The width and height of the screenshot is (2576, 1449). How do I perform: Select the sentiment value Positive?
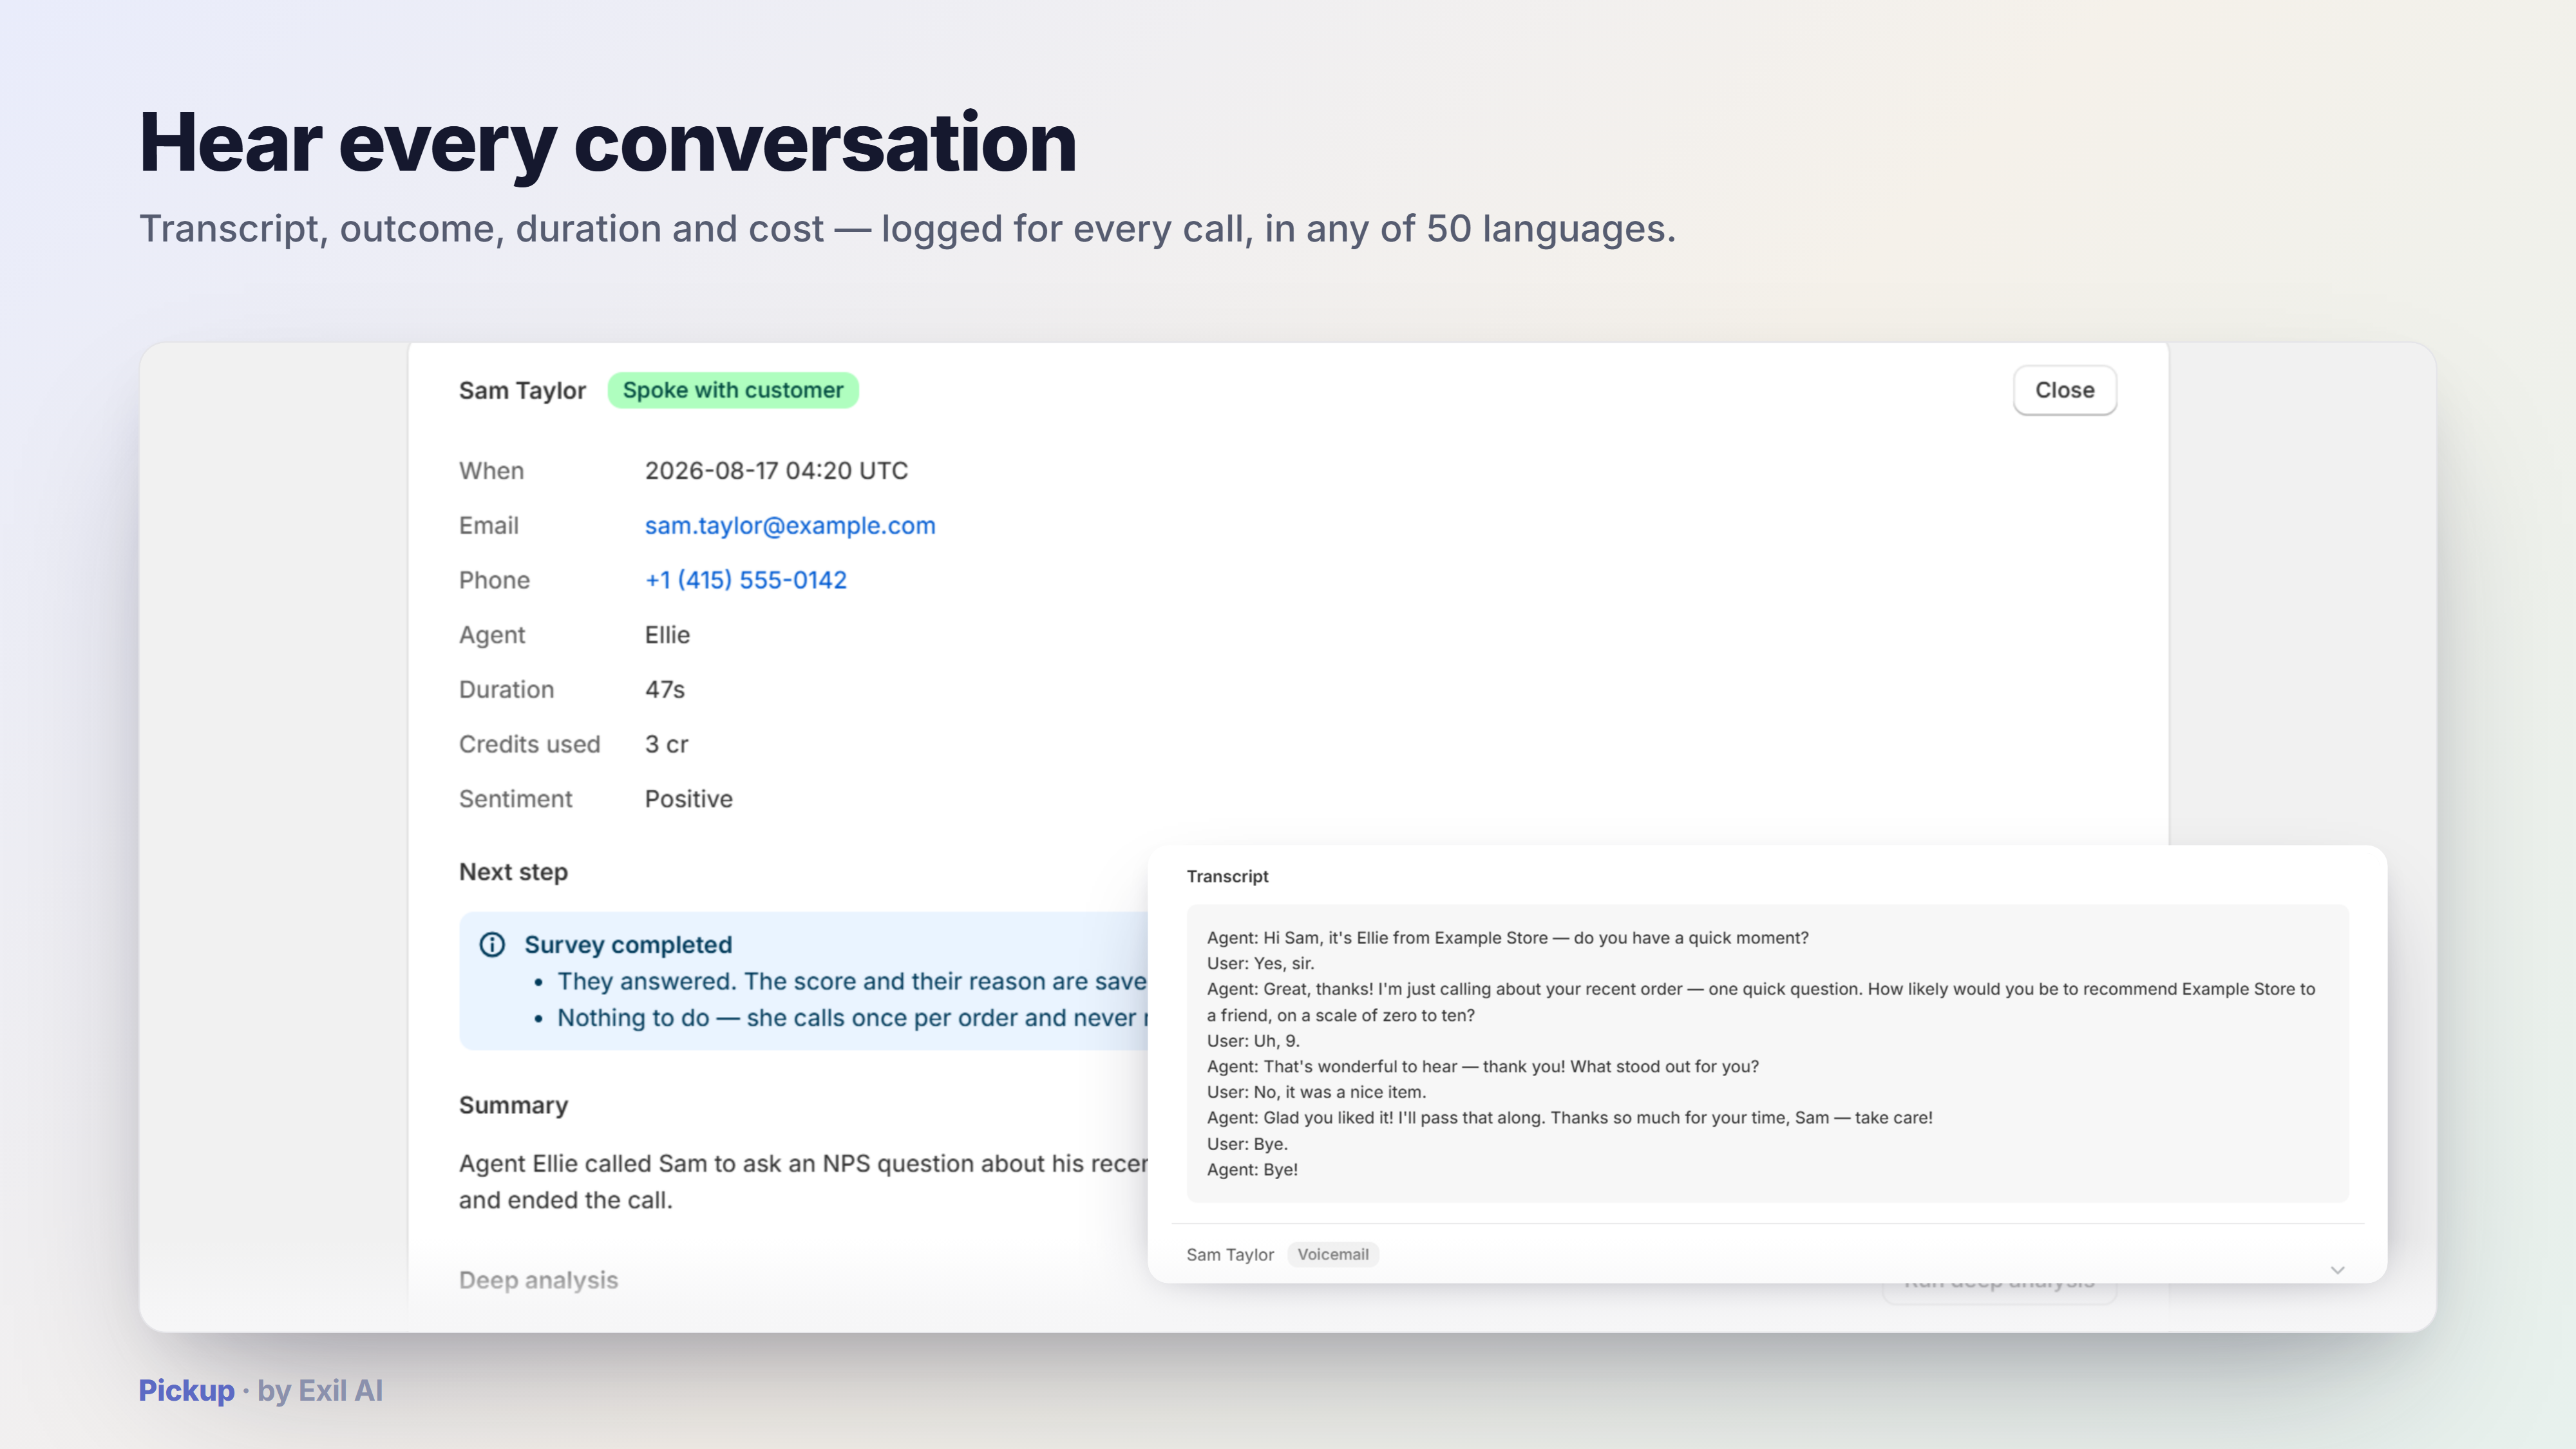(688, 799)
